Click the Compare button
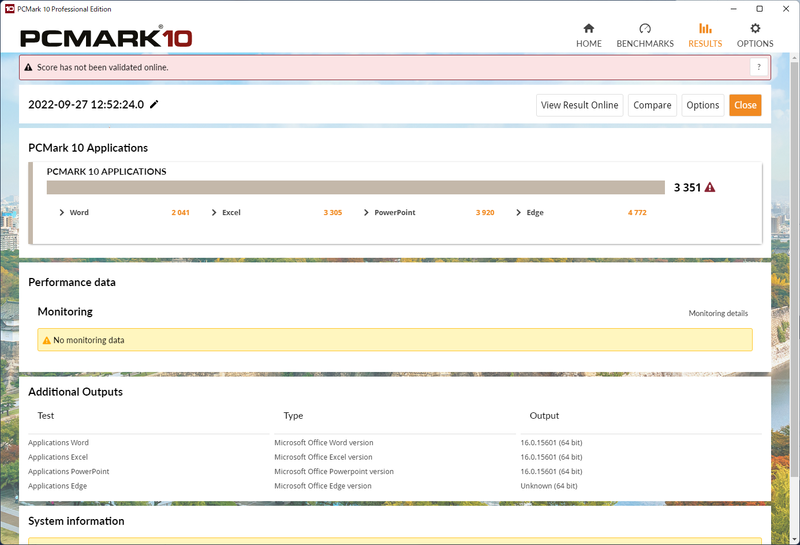Viewport: 800px width, 545px height. click(652, 105)
